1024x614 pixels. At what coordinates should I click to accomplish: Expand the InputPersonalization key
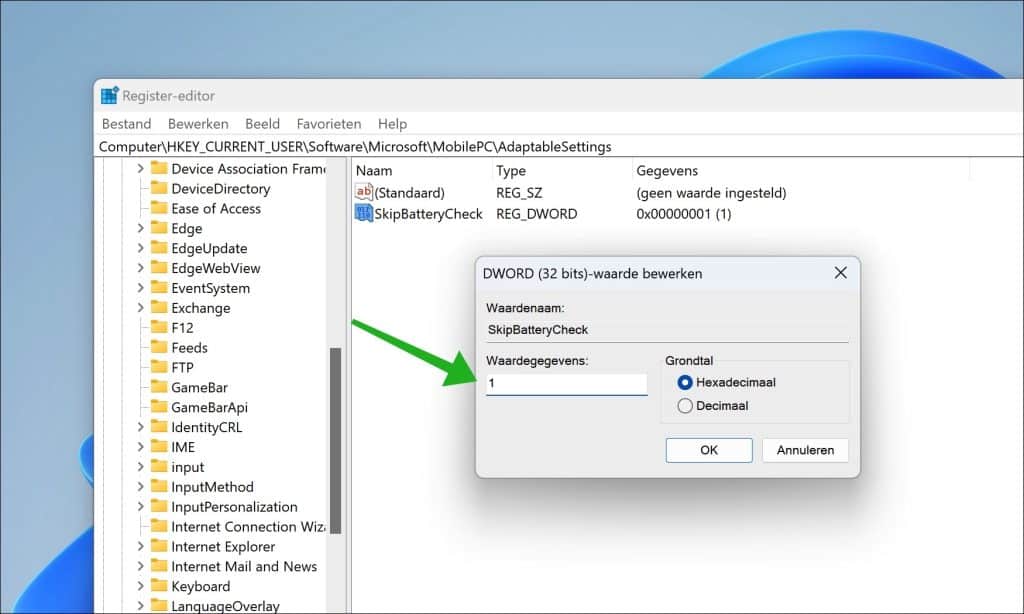pyautogui.click(x=140, y=506)
